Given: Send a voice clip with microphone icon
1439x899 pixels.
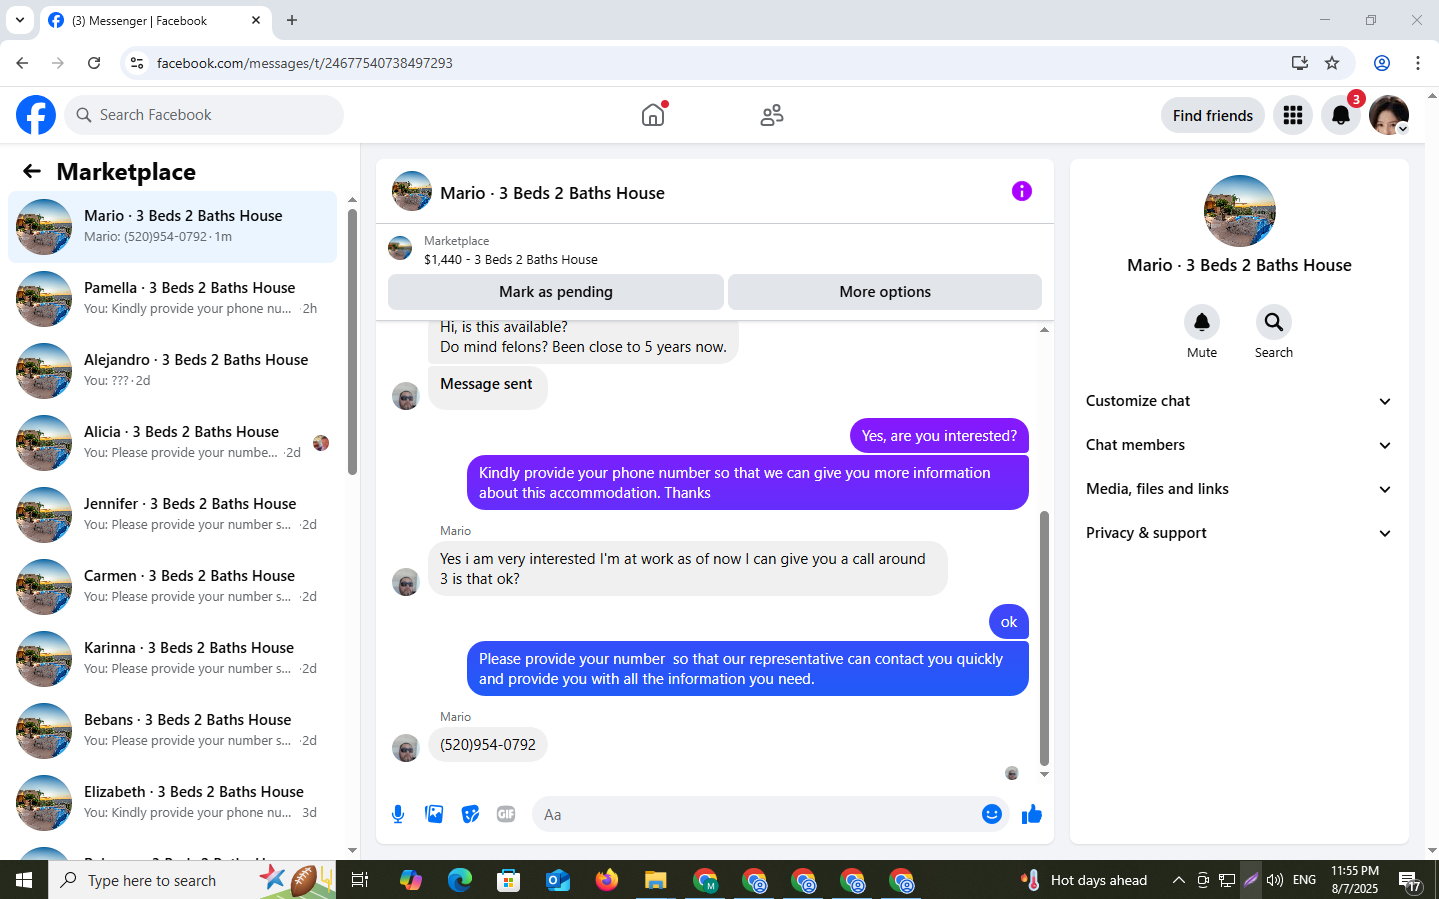Looking at the screenshot, I should 398,814.
